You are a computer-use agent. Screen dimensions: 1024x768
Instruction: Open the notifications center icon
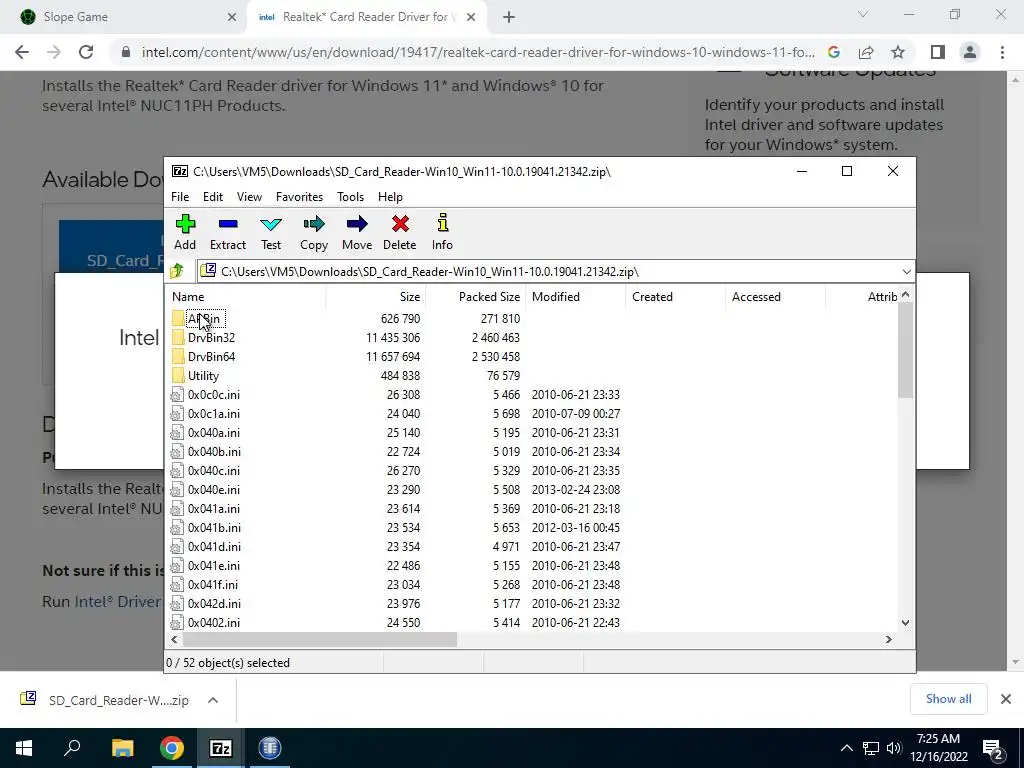(993, 750)
